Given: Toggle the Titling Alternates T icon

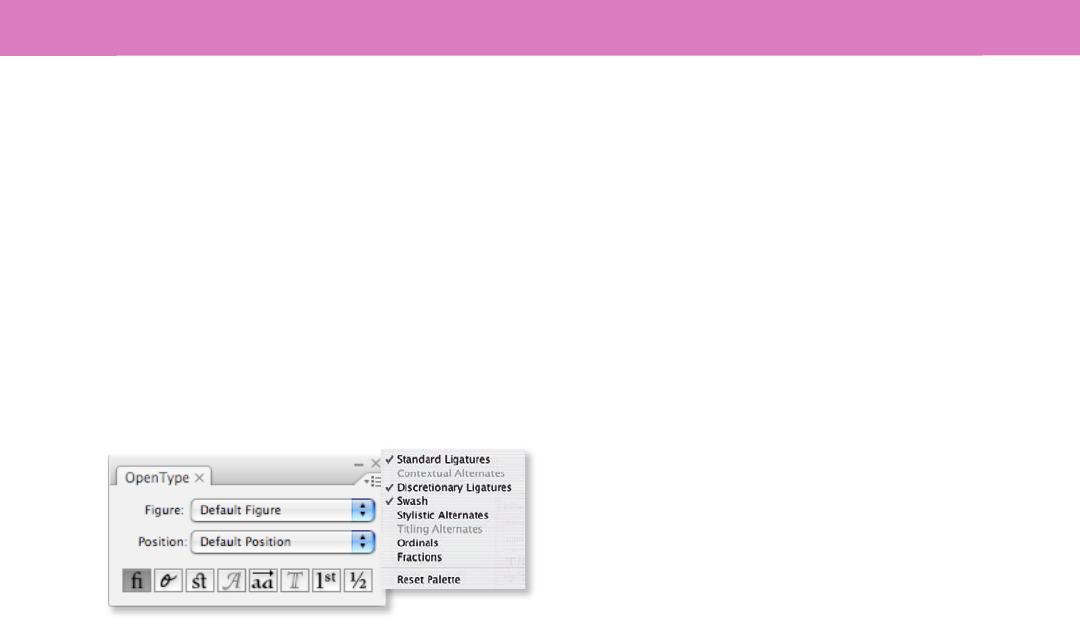Looking at the screenshot, I should pyautogui.click(x=295, y=581).
